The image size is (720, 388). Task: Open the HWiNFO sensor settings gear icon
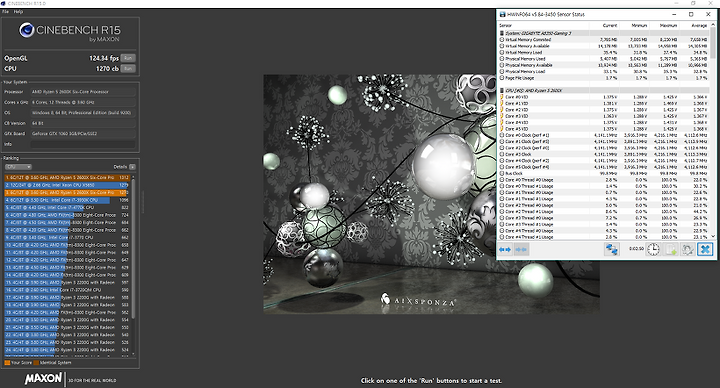688,249
